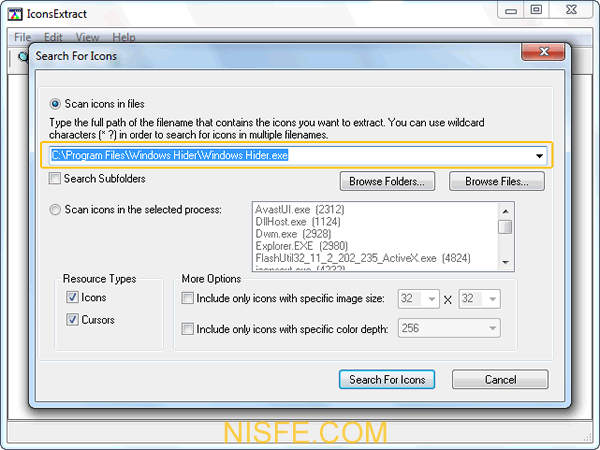Open the Edit menu
The height and width of the screenshot is (450, 600).
click(x=53, y=37)
